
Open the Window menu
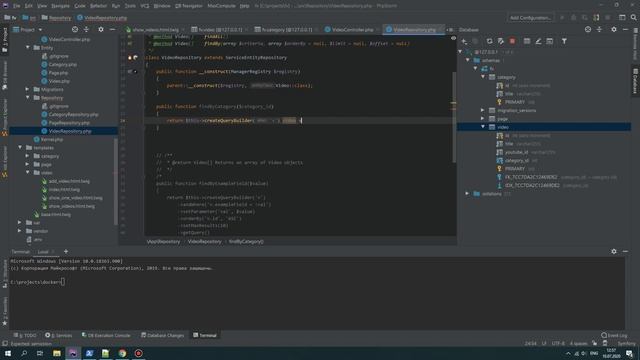[162, 6]
